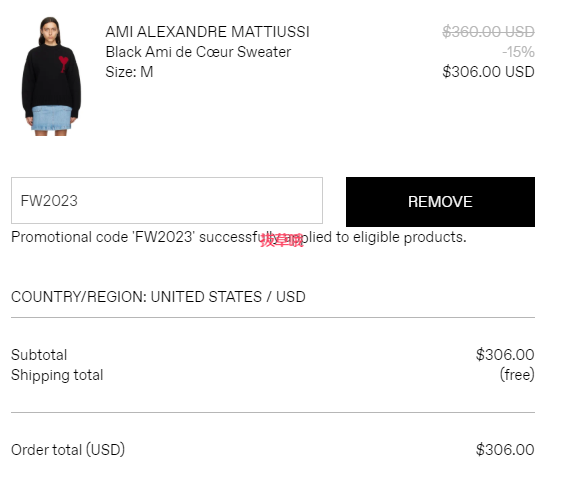Click the red watermark text over the message

[x=282, y=240]
